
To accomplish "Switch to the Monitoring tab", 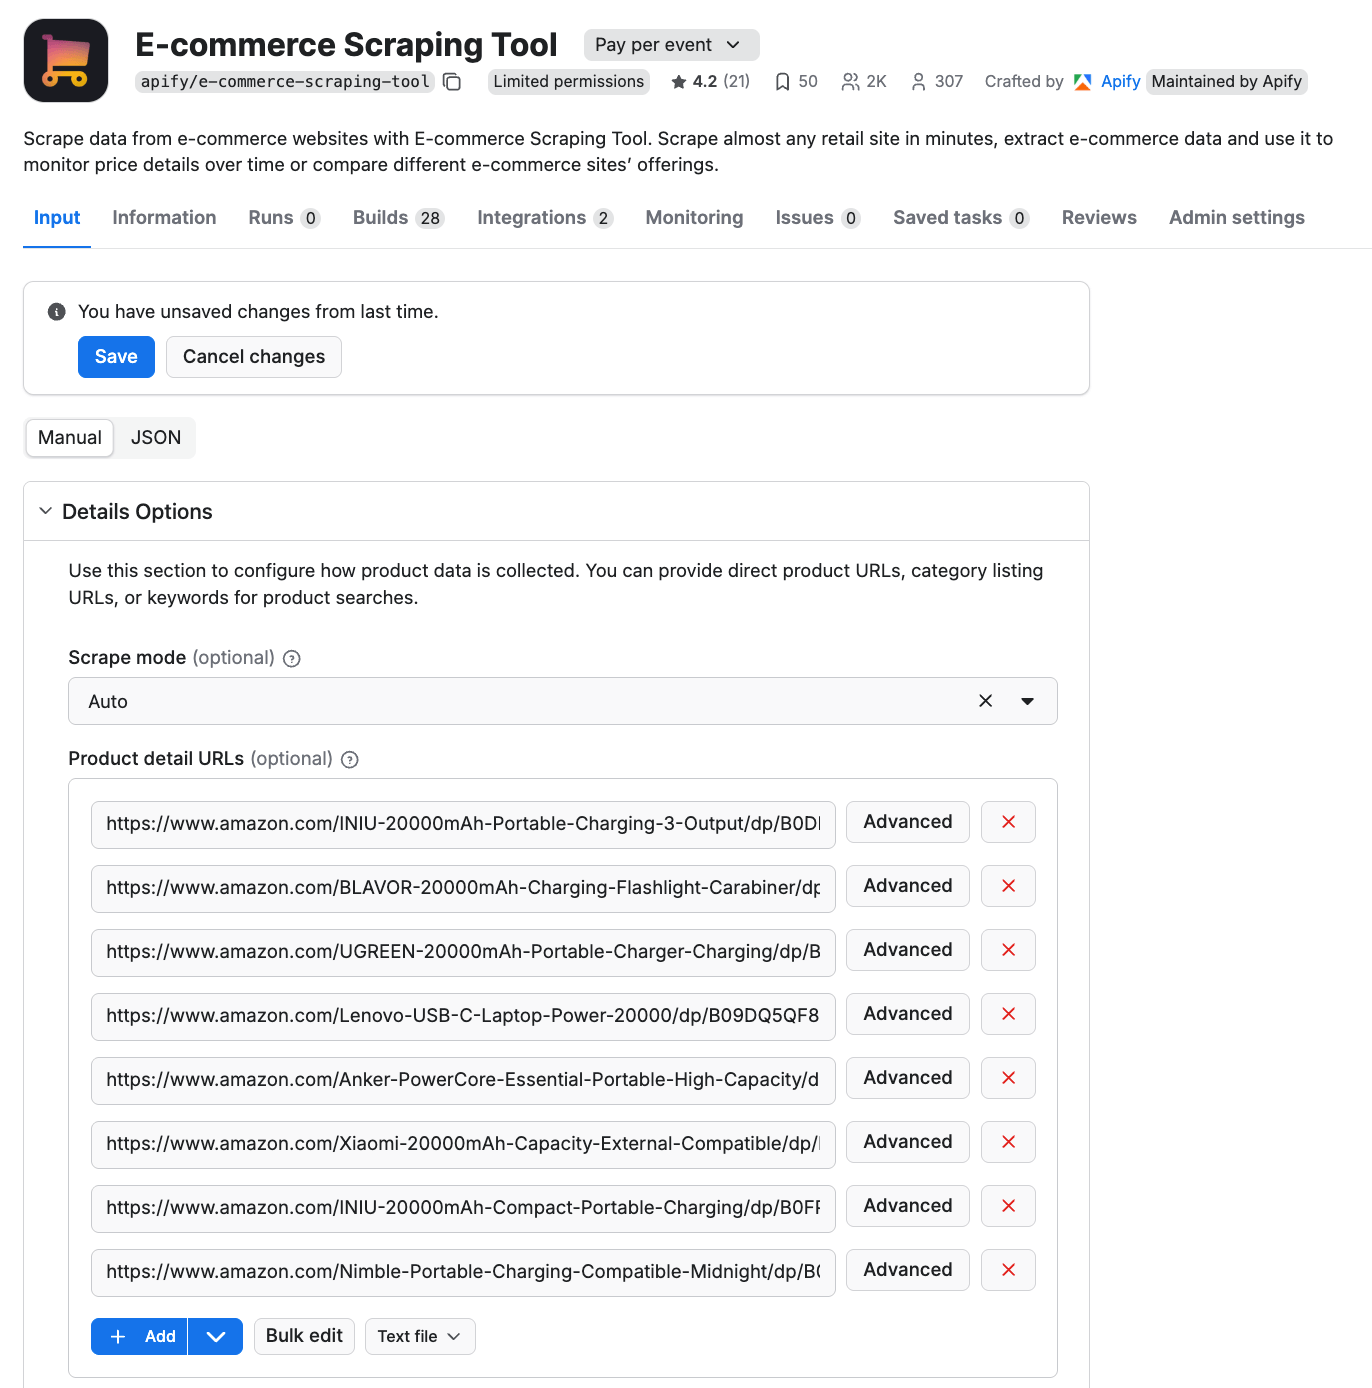I will 694,217.
